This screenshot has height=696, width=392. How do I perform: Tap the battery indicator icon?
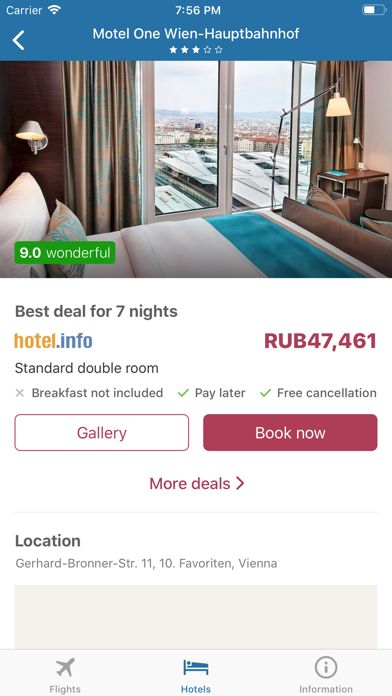(374, 10)
